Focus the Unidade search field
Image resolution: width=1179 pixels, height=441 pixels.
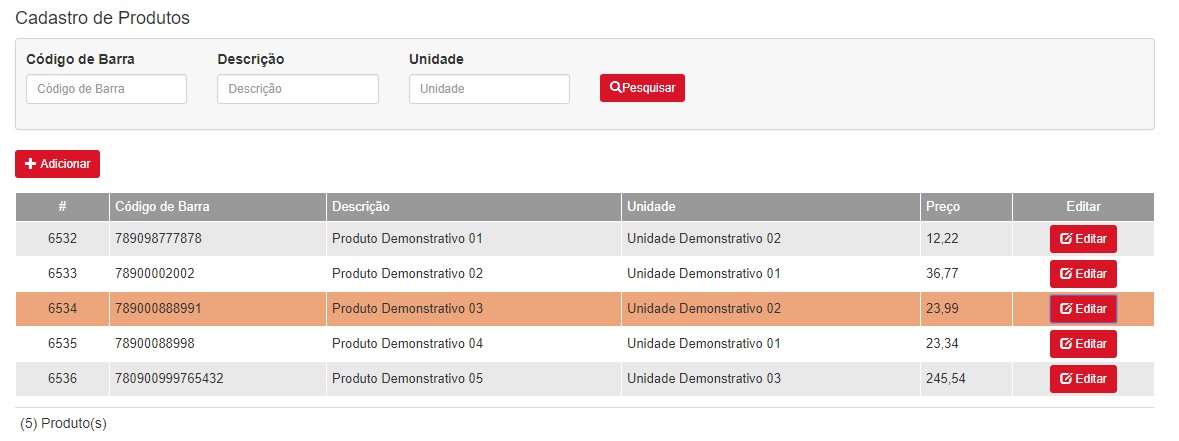[489, 89]
